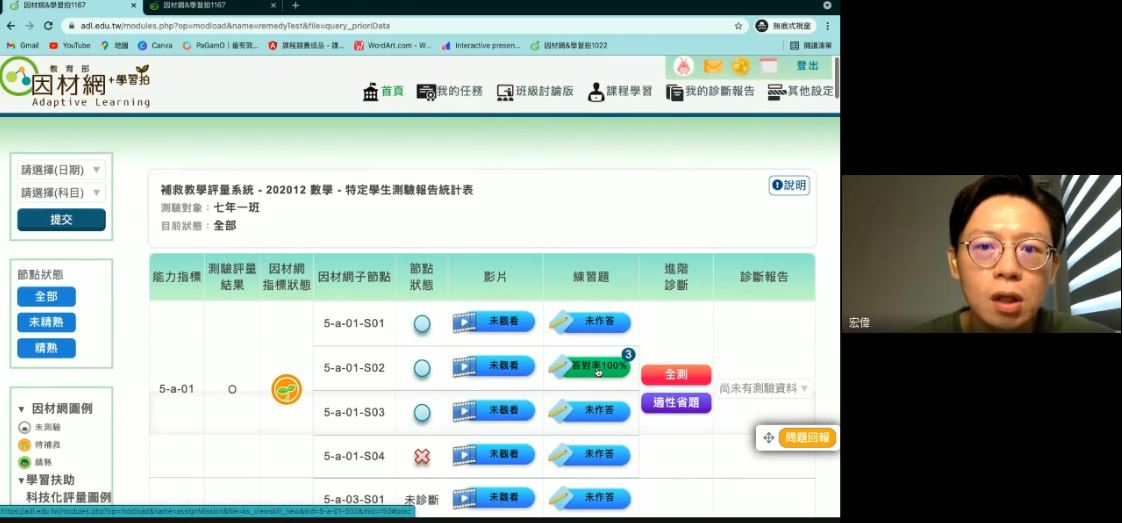The image size is (1124, 523).
Task: Filter nodes by 未精熟 status
Action: (x=46, y=323)
